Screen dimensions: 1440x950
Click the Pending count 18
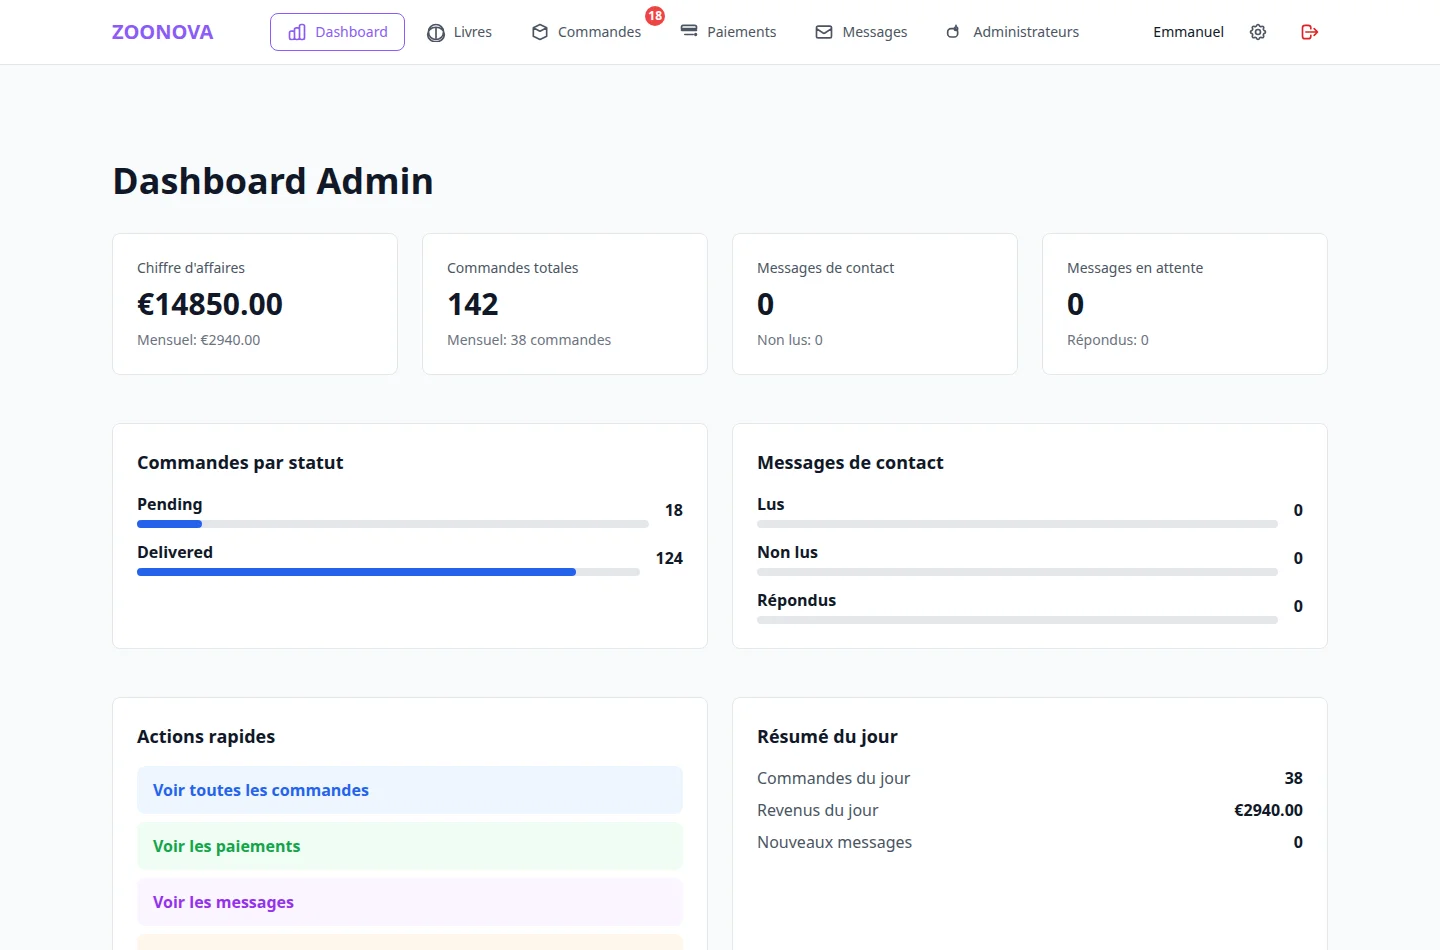[674, 510]
